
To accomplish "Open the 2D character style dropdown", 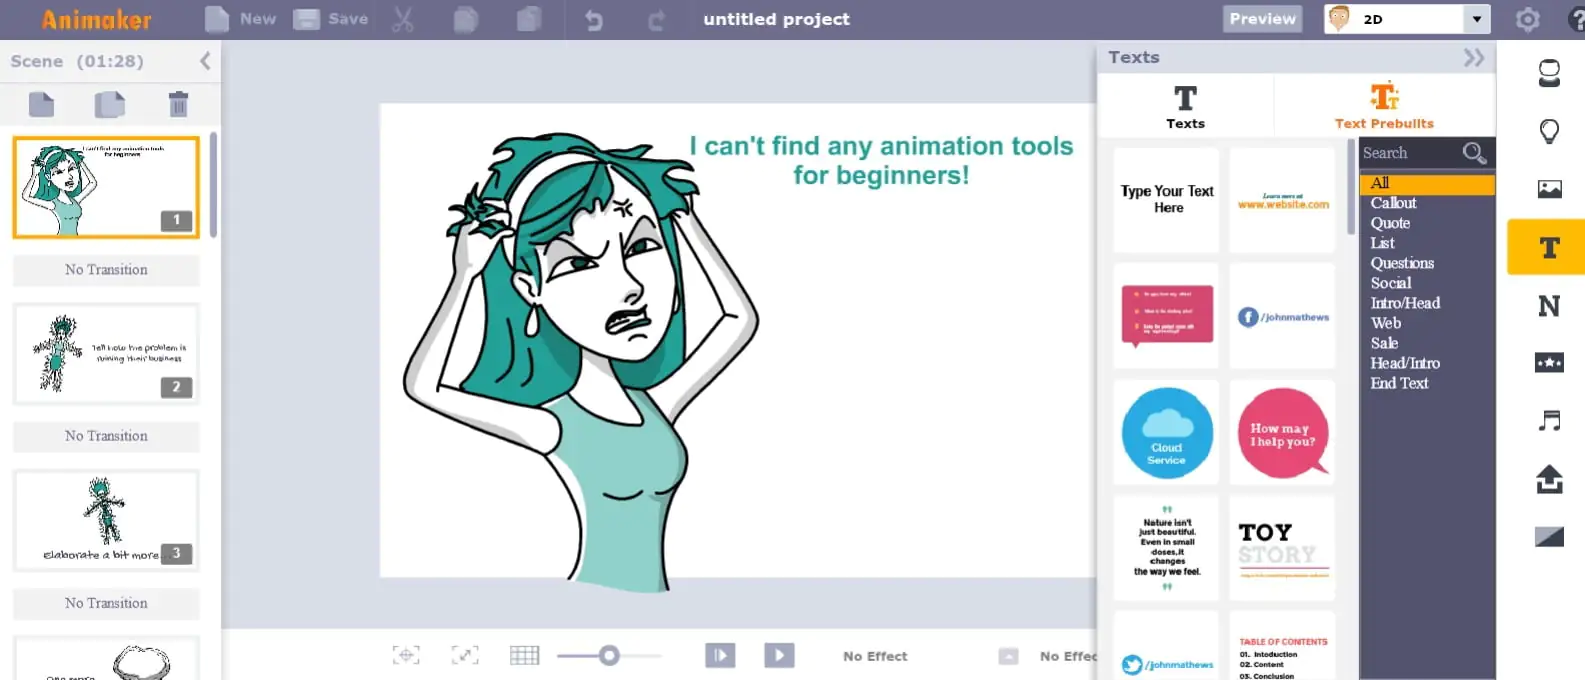I will click(x=1476, y=19).
